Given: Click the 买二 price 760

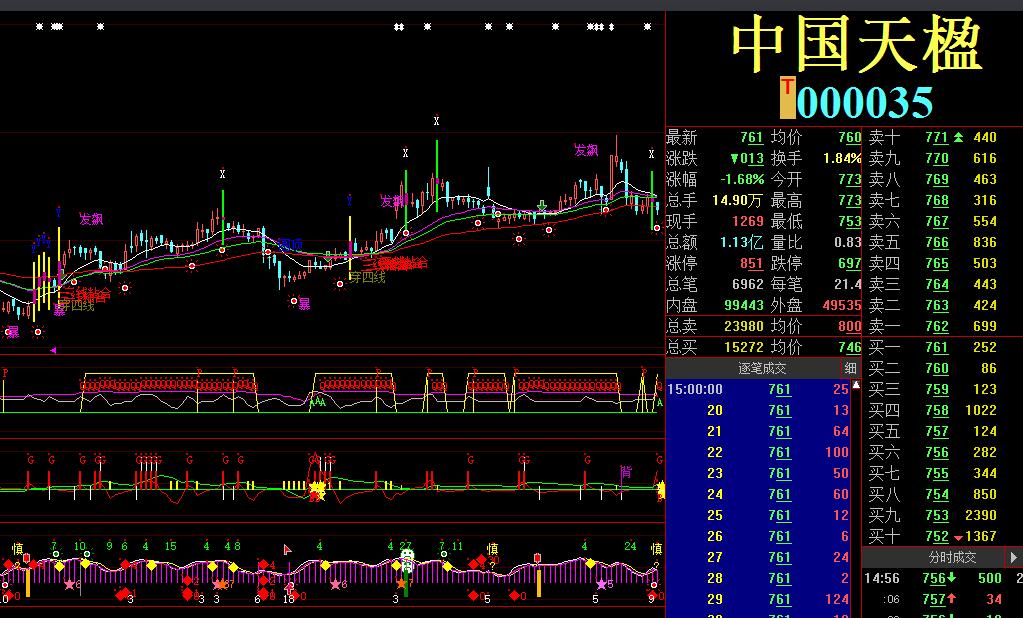Looking at the screenshot, I should click(937, 368).
